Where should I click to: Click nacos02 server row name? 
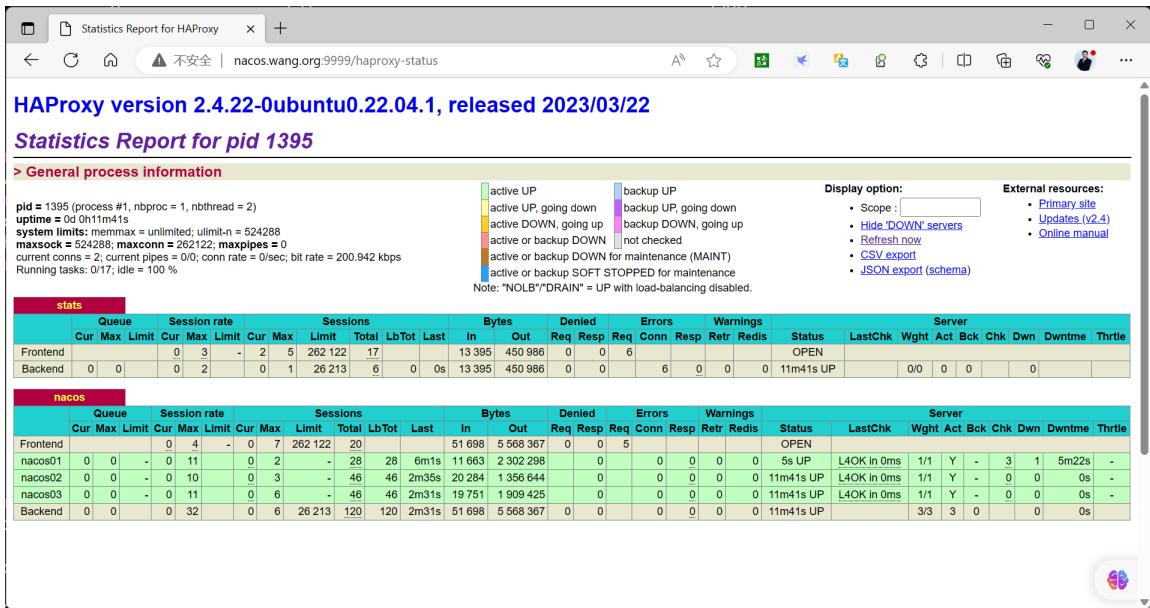[42, 477]
